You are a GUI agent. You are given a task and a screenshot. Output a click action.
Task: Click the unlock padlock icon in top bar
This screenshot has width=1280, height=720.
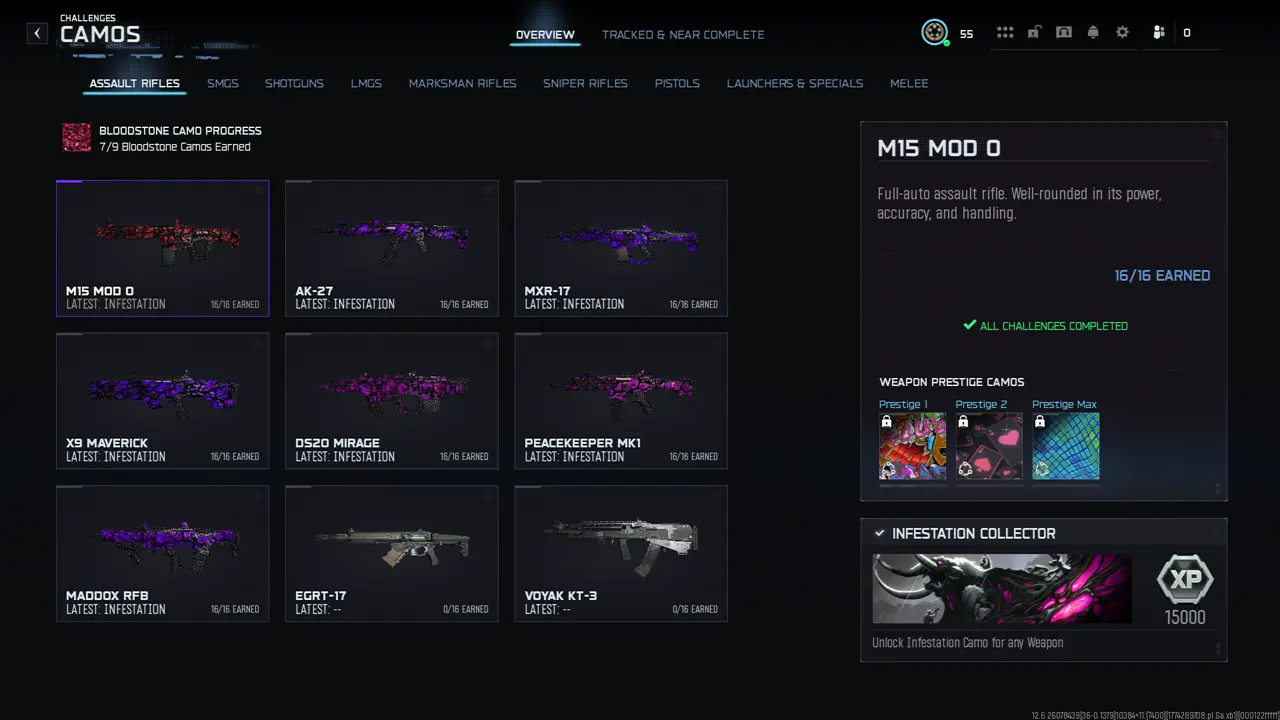tap(1034, 32)
